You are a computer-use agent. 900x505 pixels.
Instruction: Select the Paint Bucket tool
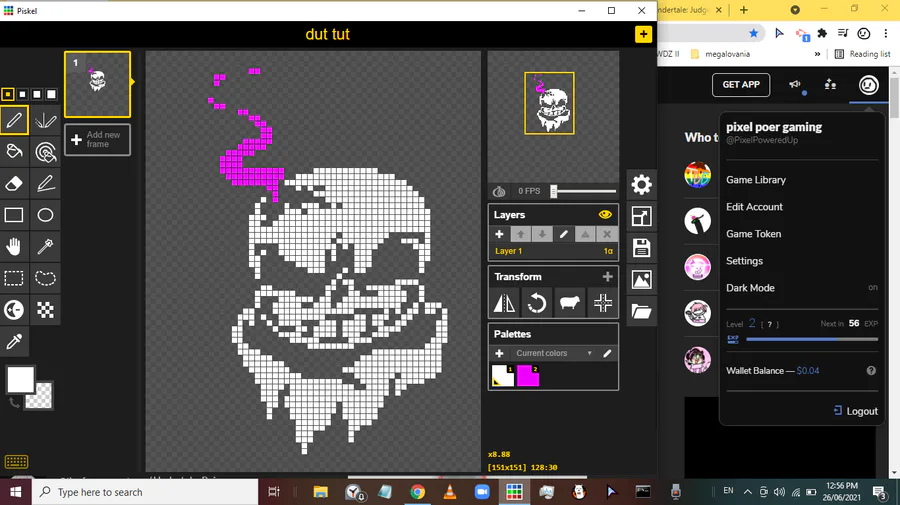[14, 152]
